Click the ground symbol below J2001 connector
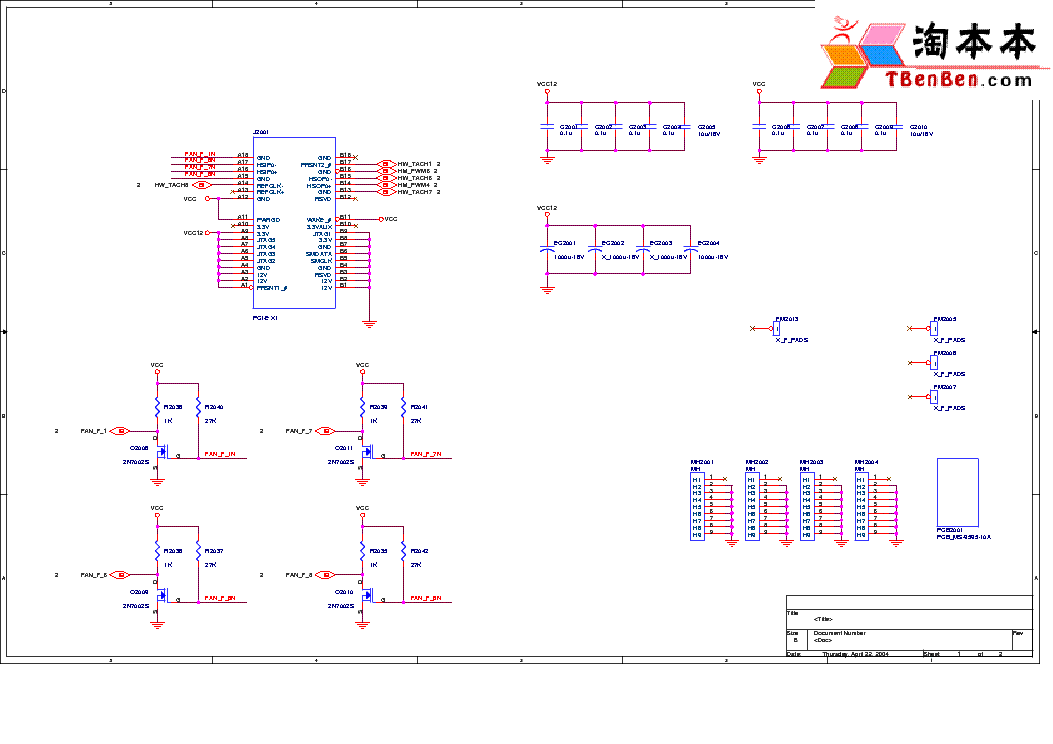This screenshot has width=1053, height=744. (x=369, y=322)
